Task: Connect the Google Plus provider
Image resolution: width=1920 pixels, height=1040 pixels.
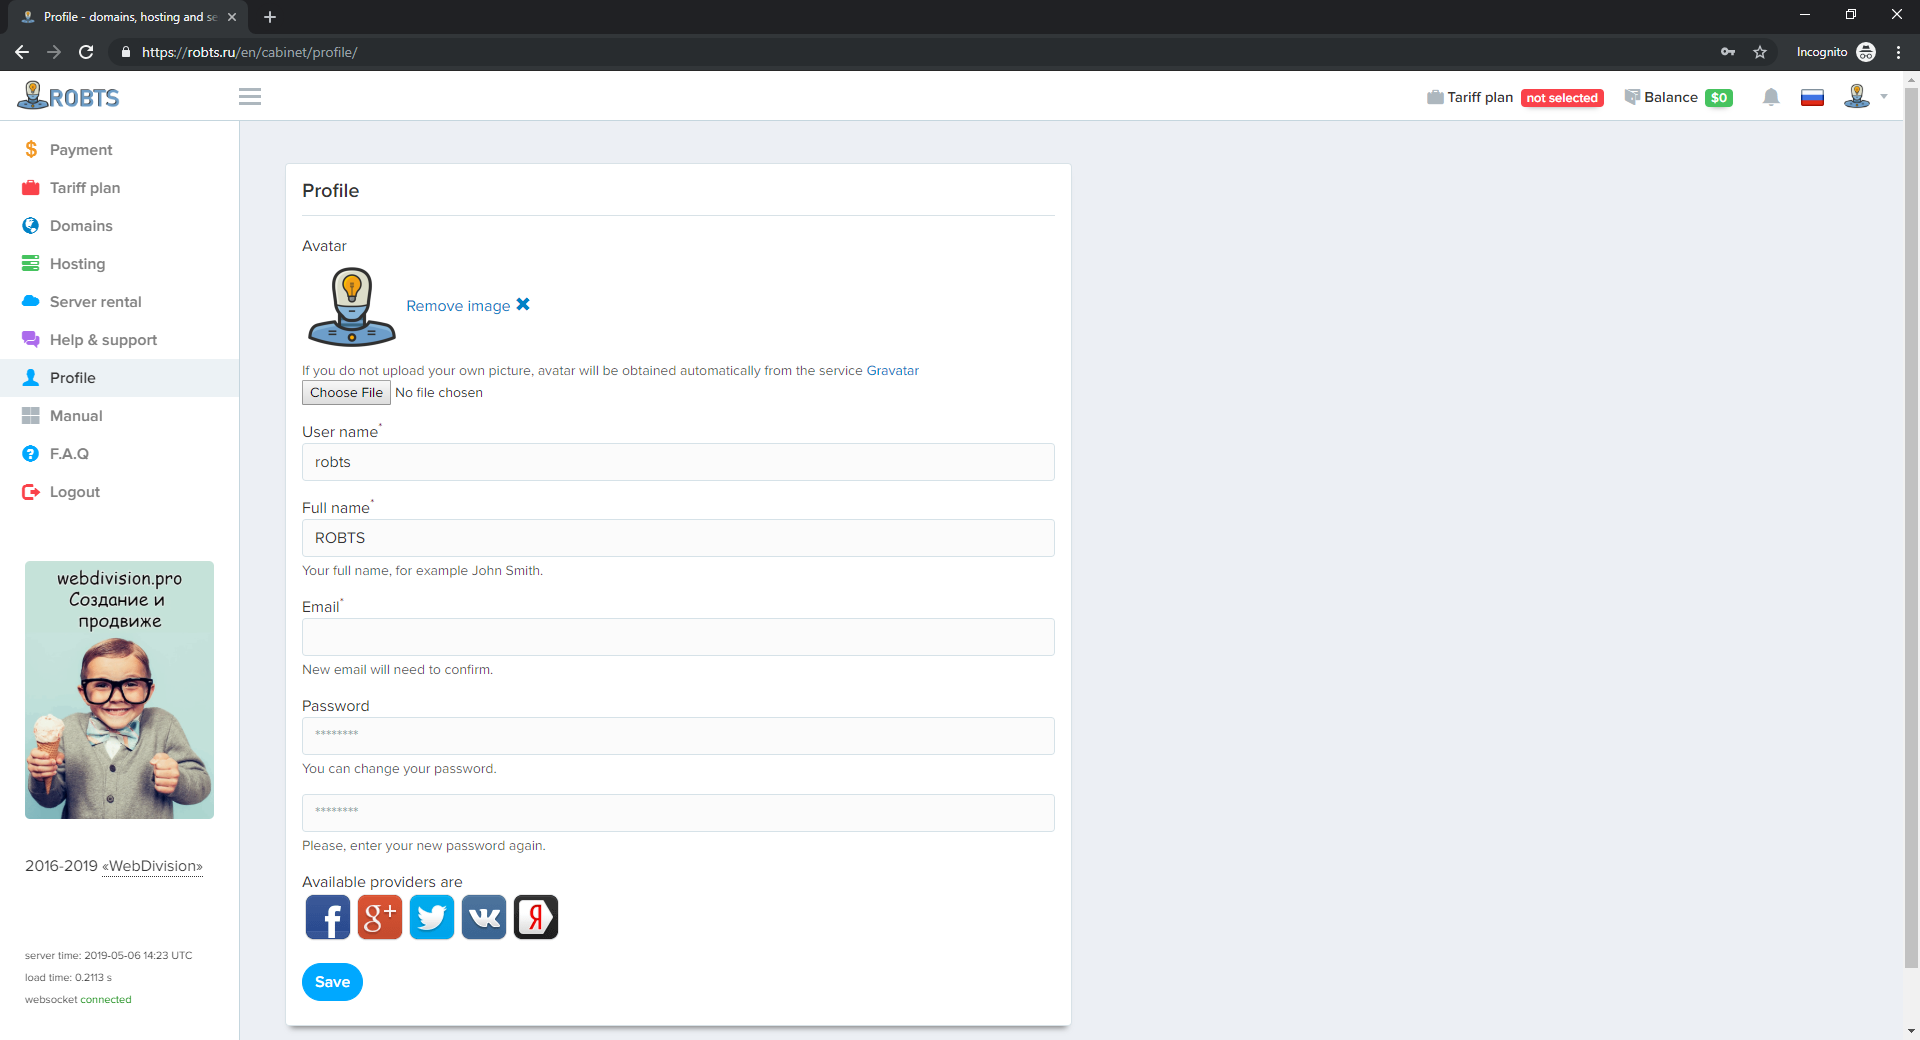Action: click(x=380, y=917)
